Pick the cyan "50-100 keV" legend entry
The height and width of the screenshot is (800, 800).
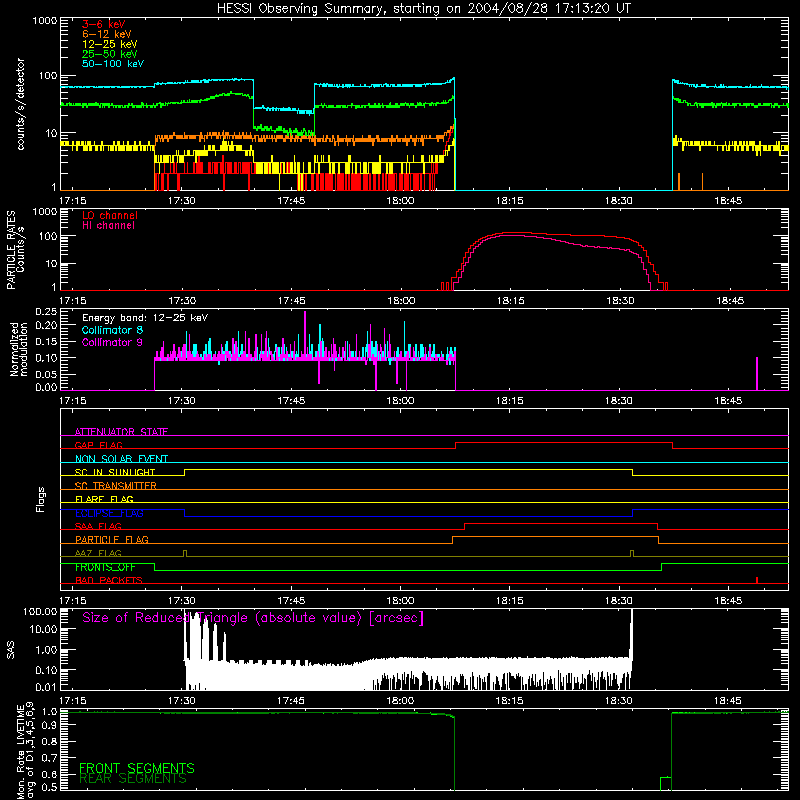113,64
